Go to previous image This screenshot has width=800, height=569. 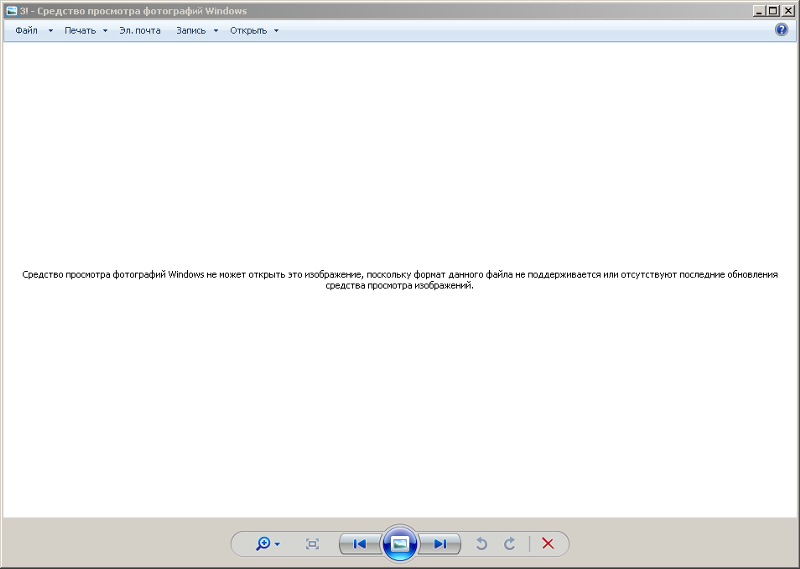tap(360, 544)
